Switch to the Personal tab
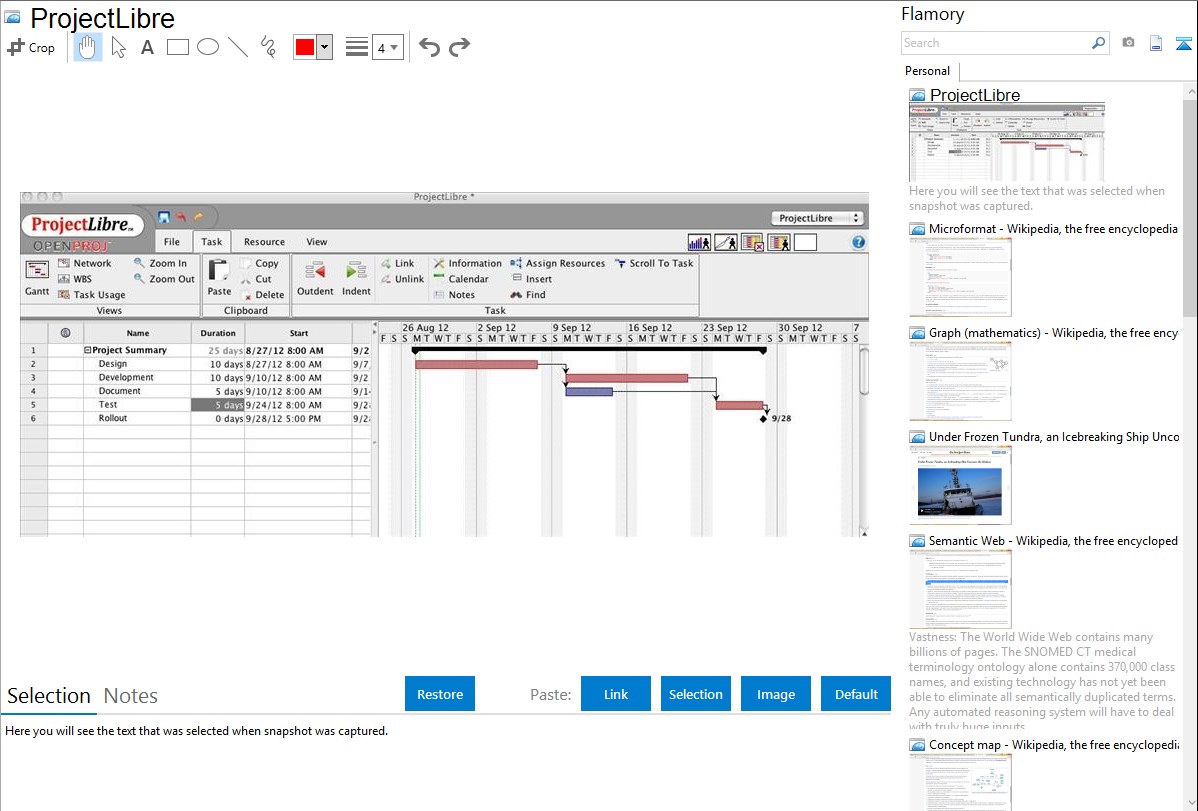Image resolution: width=1198 pixels, height=811 pixels. pyautogui.click(x=928, y=71)
